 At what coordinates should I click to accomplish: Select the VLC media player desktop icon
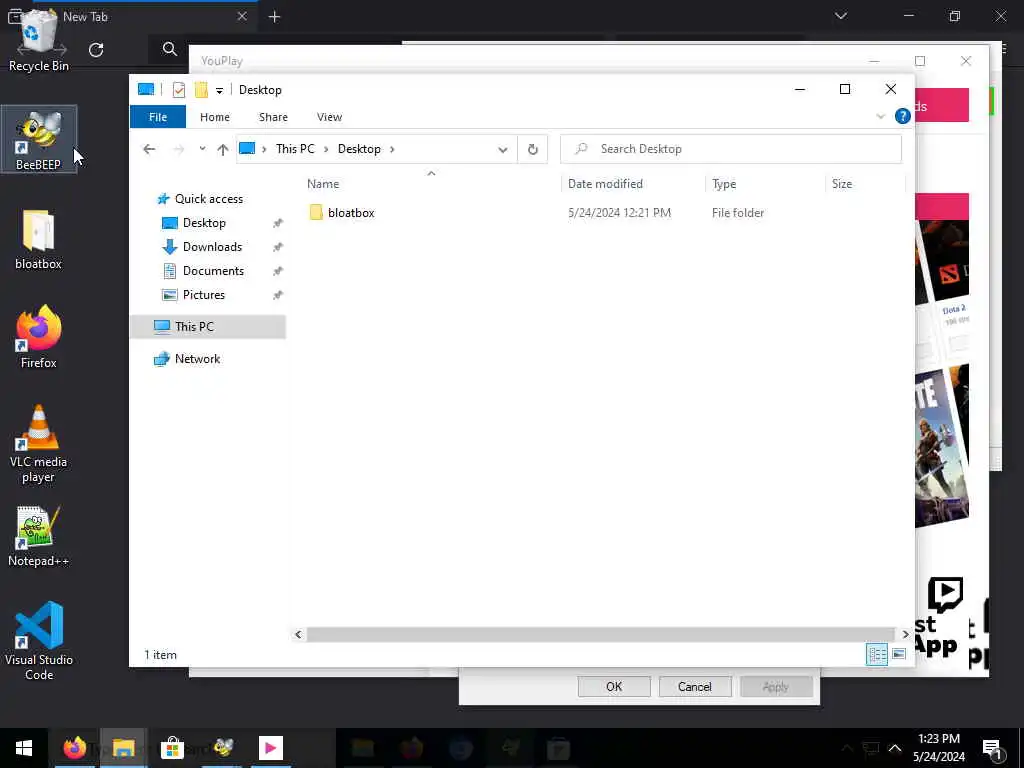pyautogui.click(x=39, y=444)
